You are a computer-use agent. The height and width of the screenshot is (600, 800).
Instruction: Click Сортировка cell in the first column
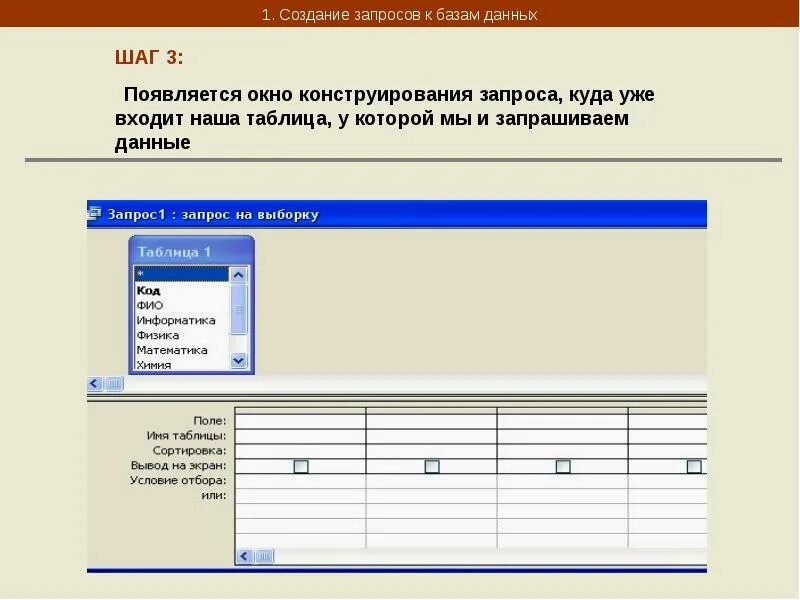(x=301, y=451)
